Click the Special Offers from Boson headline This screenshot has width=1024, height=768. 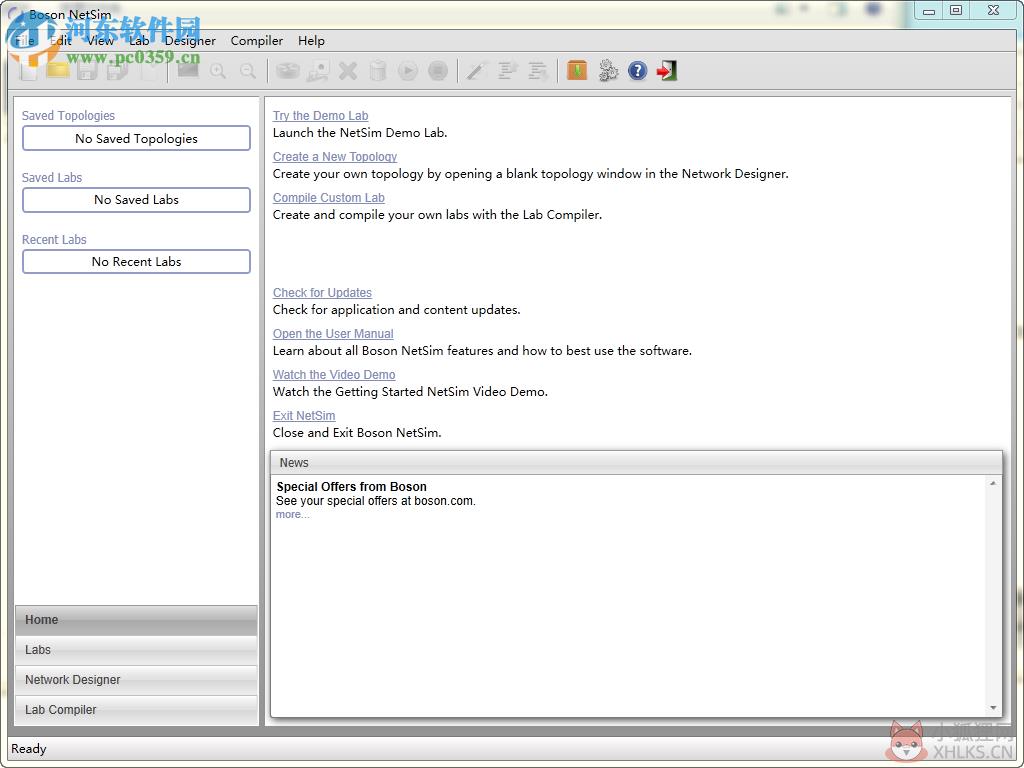(351, 487)
